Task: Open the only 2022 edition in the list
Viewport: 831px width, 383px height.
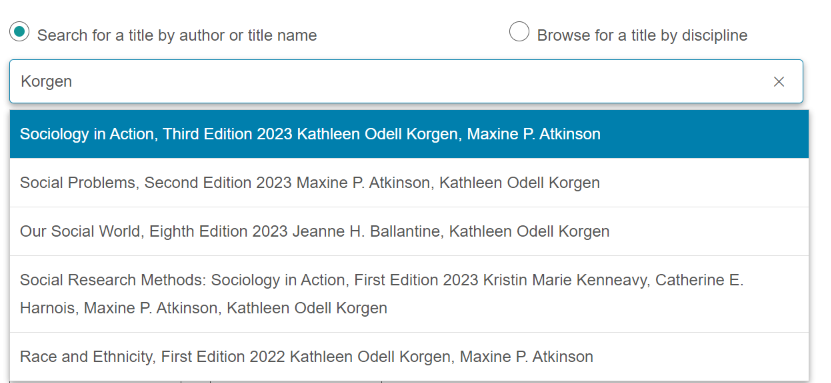Action: [x=409, y=357]
